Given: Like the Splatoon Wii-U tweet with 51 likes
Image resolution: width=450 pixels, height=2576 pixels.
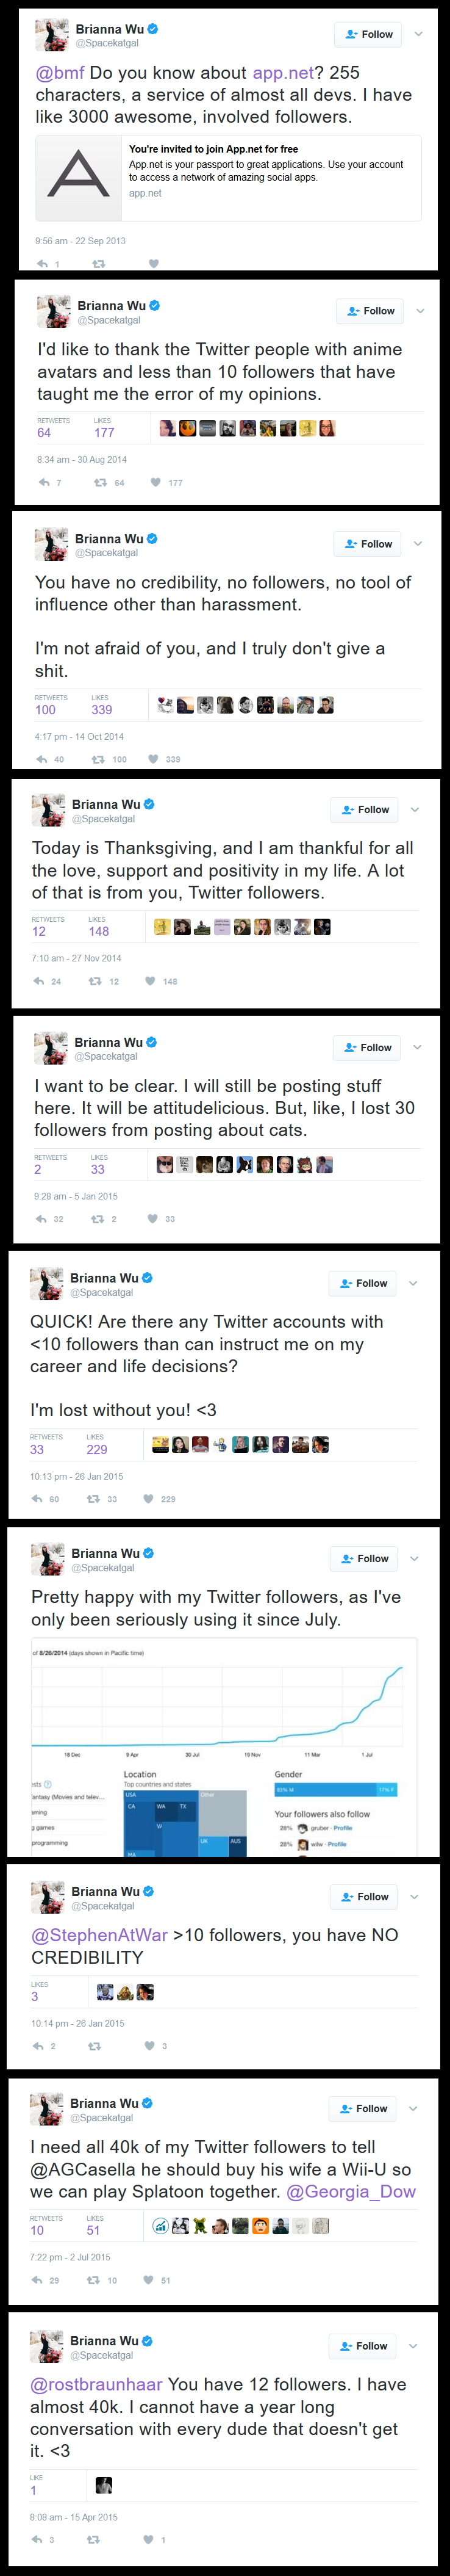Looking at the screenshot, I should tap(148, 2281).
